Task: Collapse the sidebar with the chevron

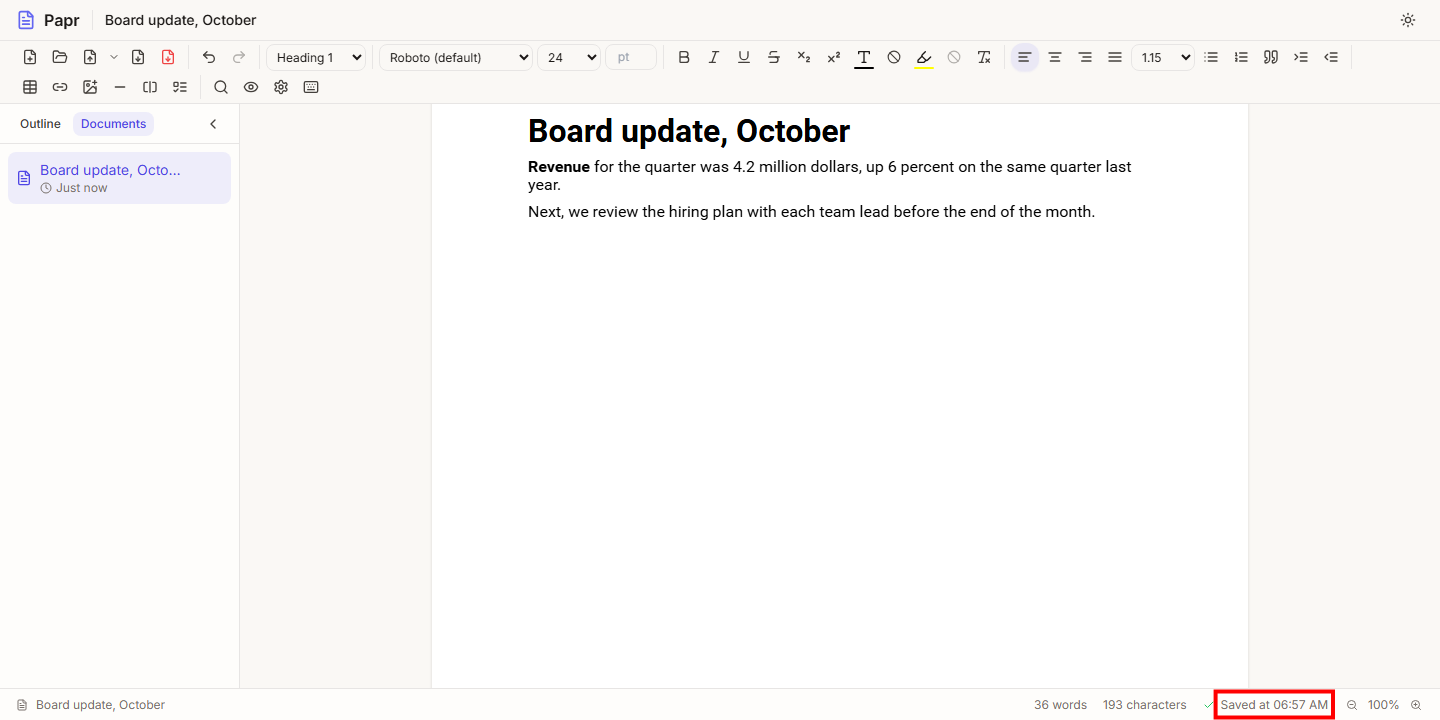Action: click(x=213, y=124)
